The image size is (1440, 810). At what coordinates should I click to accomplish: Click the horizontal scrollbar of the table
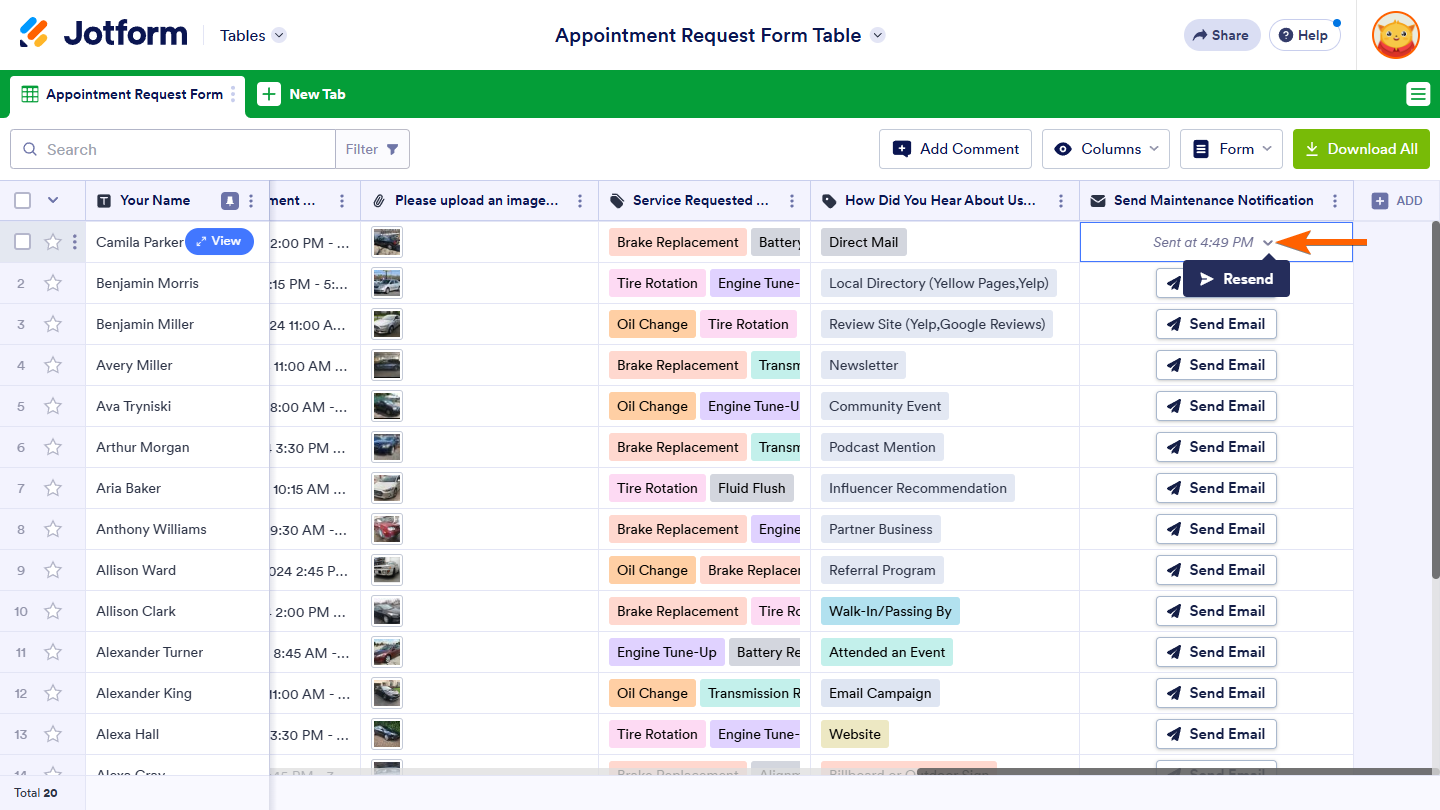(1174, 772)
